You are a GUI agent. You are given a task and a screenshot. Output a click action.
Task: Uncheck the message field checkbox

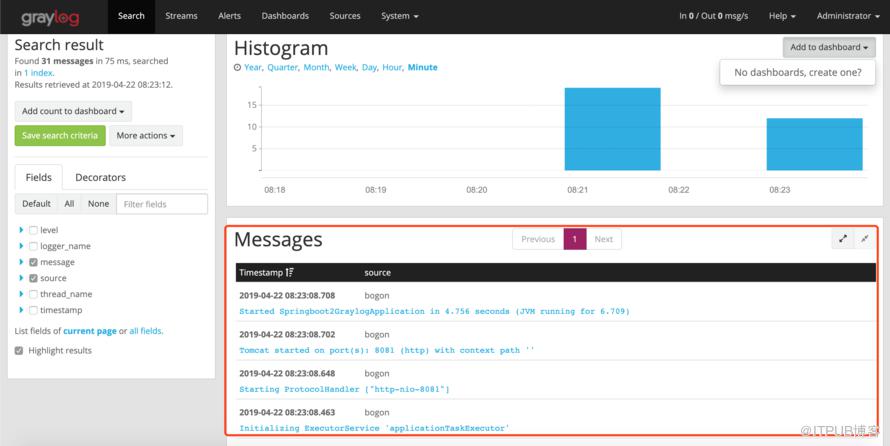(x=33, y=262)
